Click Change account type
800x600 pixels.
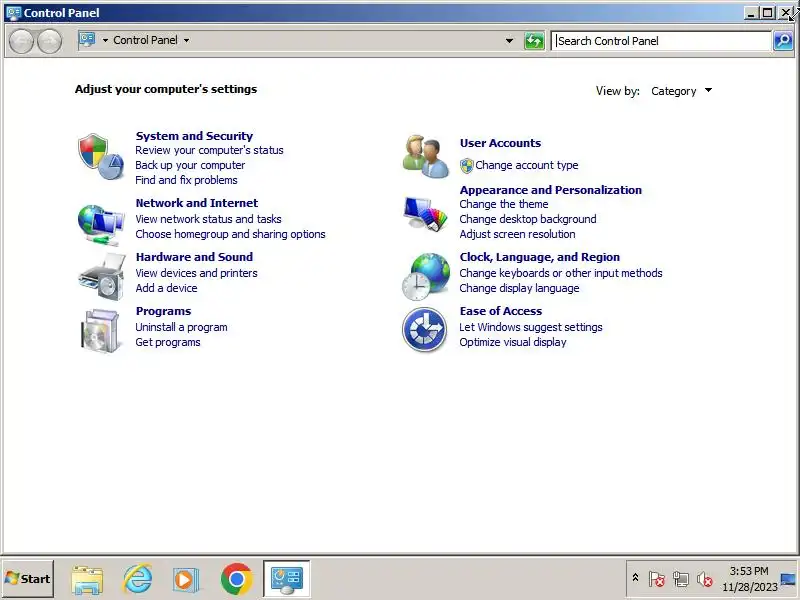coord(527,165)
